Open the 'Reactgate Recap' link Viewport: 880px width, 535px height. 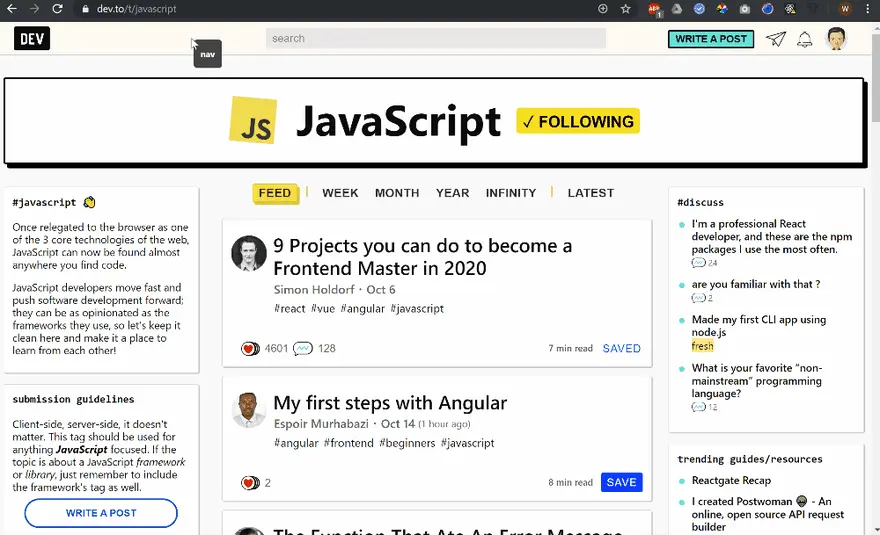731,481
